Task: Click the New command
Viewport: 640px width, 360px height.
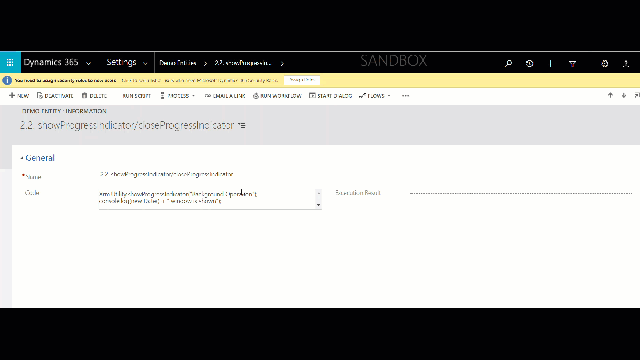Action: (x=19, y=96)
